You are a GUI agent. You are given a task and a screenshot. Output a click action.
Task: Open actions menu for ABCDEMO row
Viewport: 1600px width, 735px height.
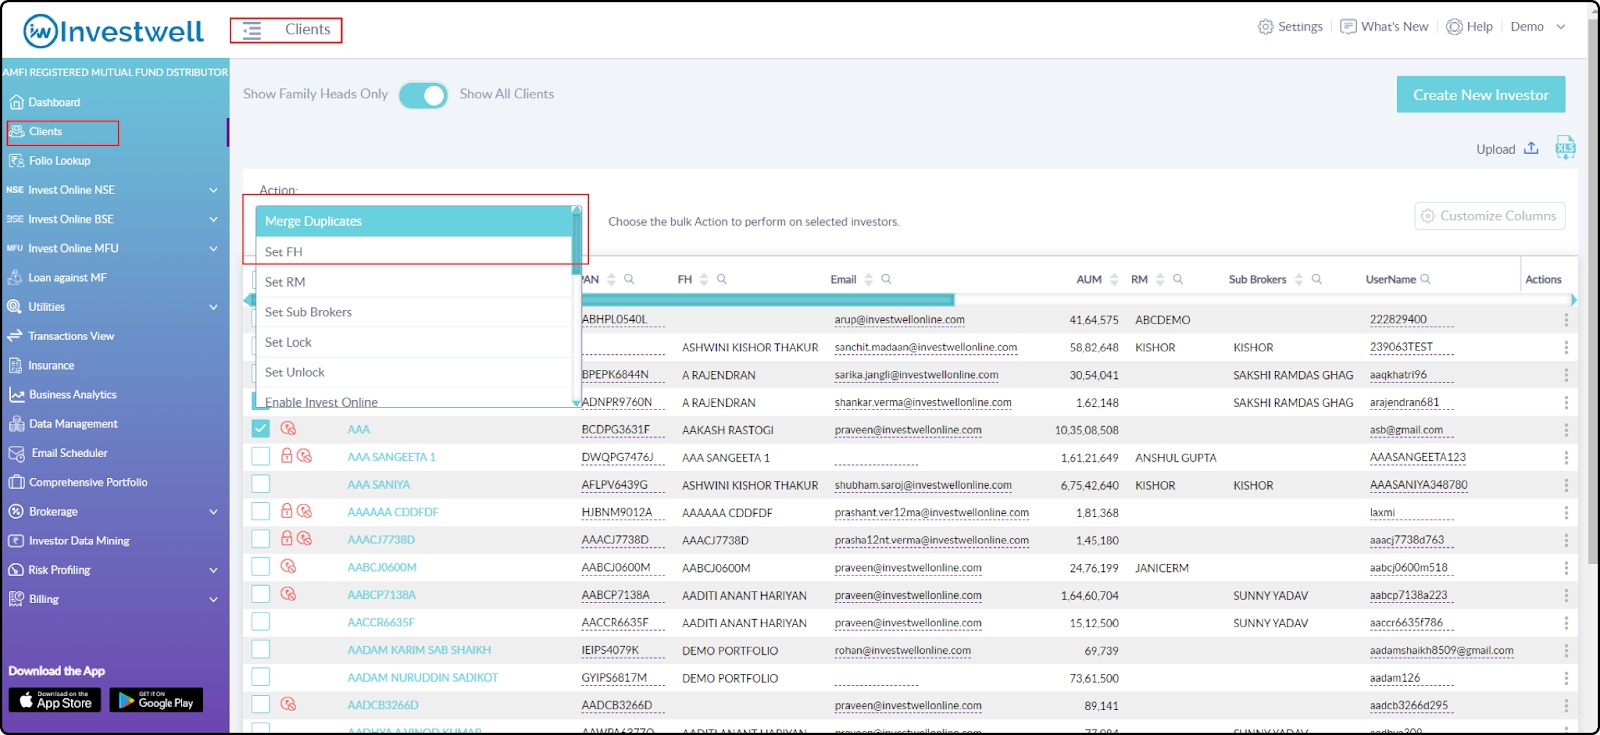click(x=1566, y=320)
